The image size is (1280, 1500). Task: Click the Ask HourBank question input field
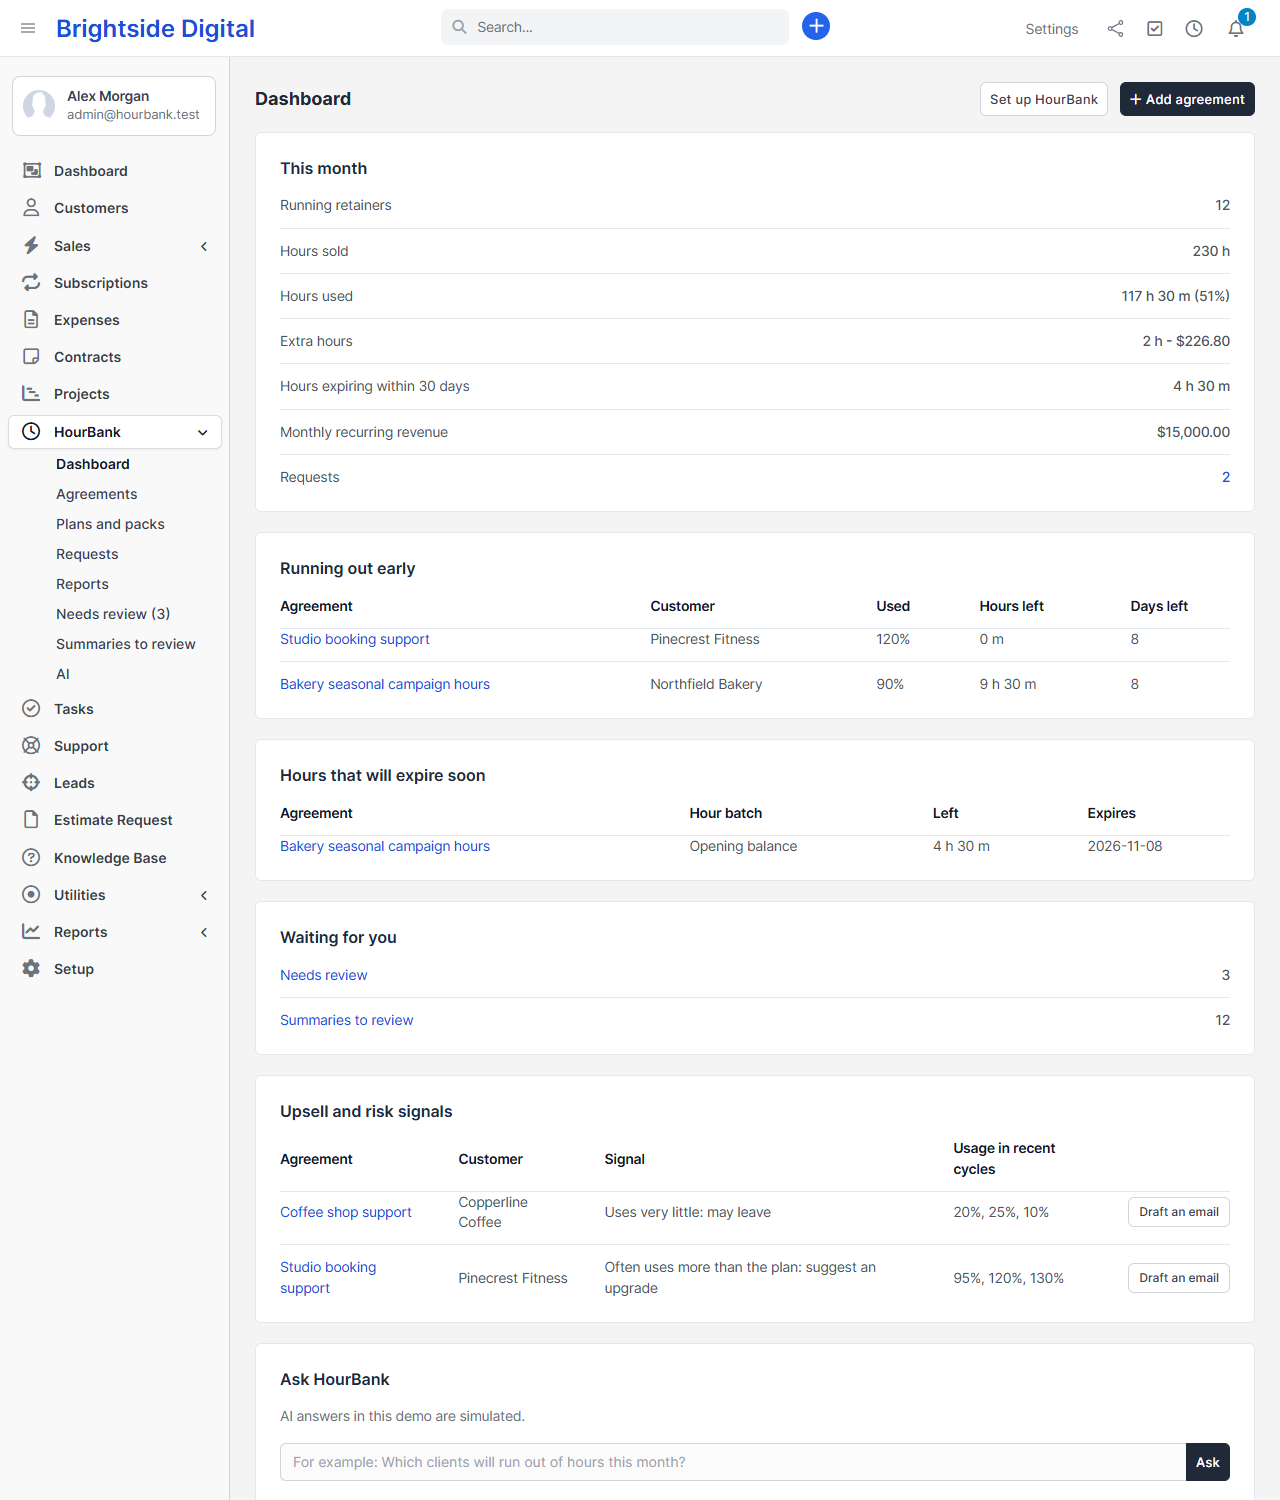tap(733, 1462)
